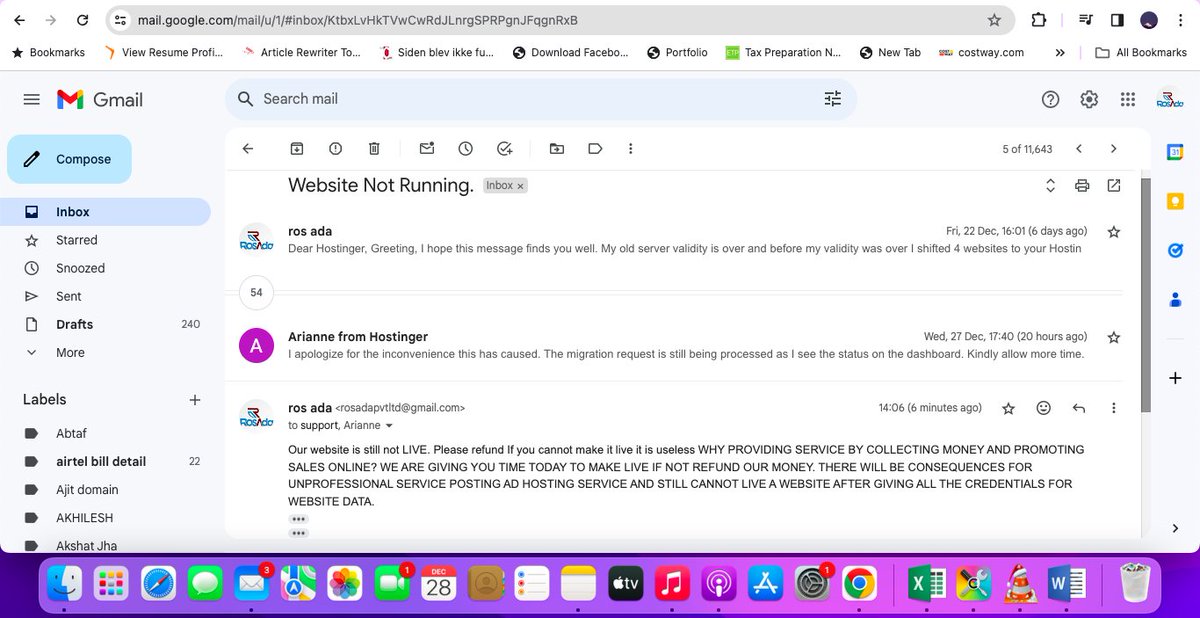Open the Labels tag icon
This screenshot has height=618, width=1200.
[595, 149]
